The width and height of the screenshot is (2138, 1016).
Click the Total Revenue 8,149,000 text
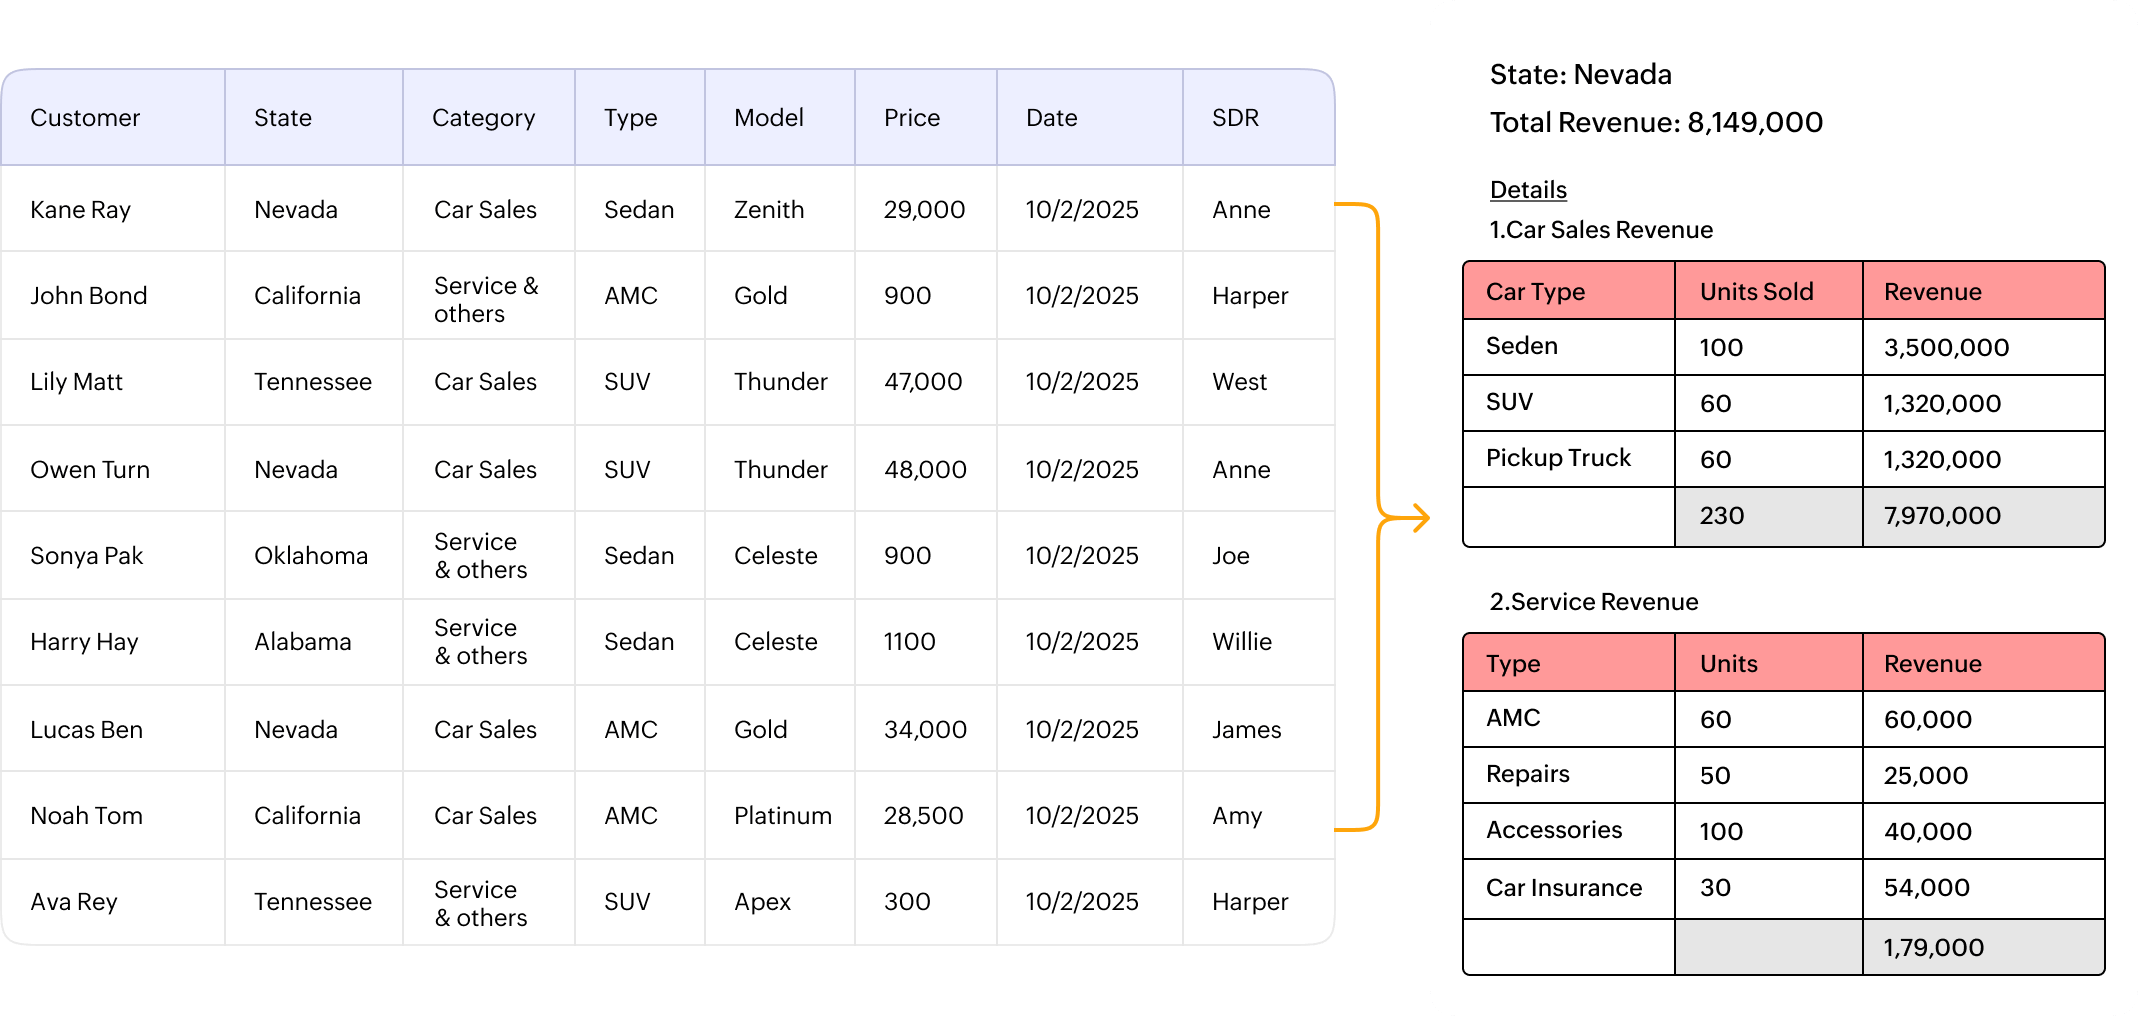[x=1656, y=123]
